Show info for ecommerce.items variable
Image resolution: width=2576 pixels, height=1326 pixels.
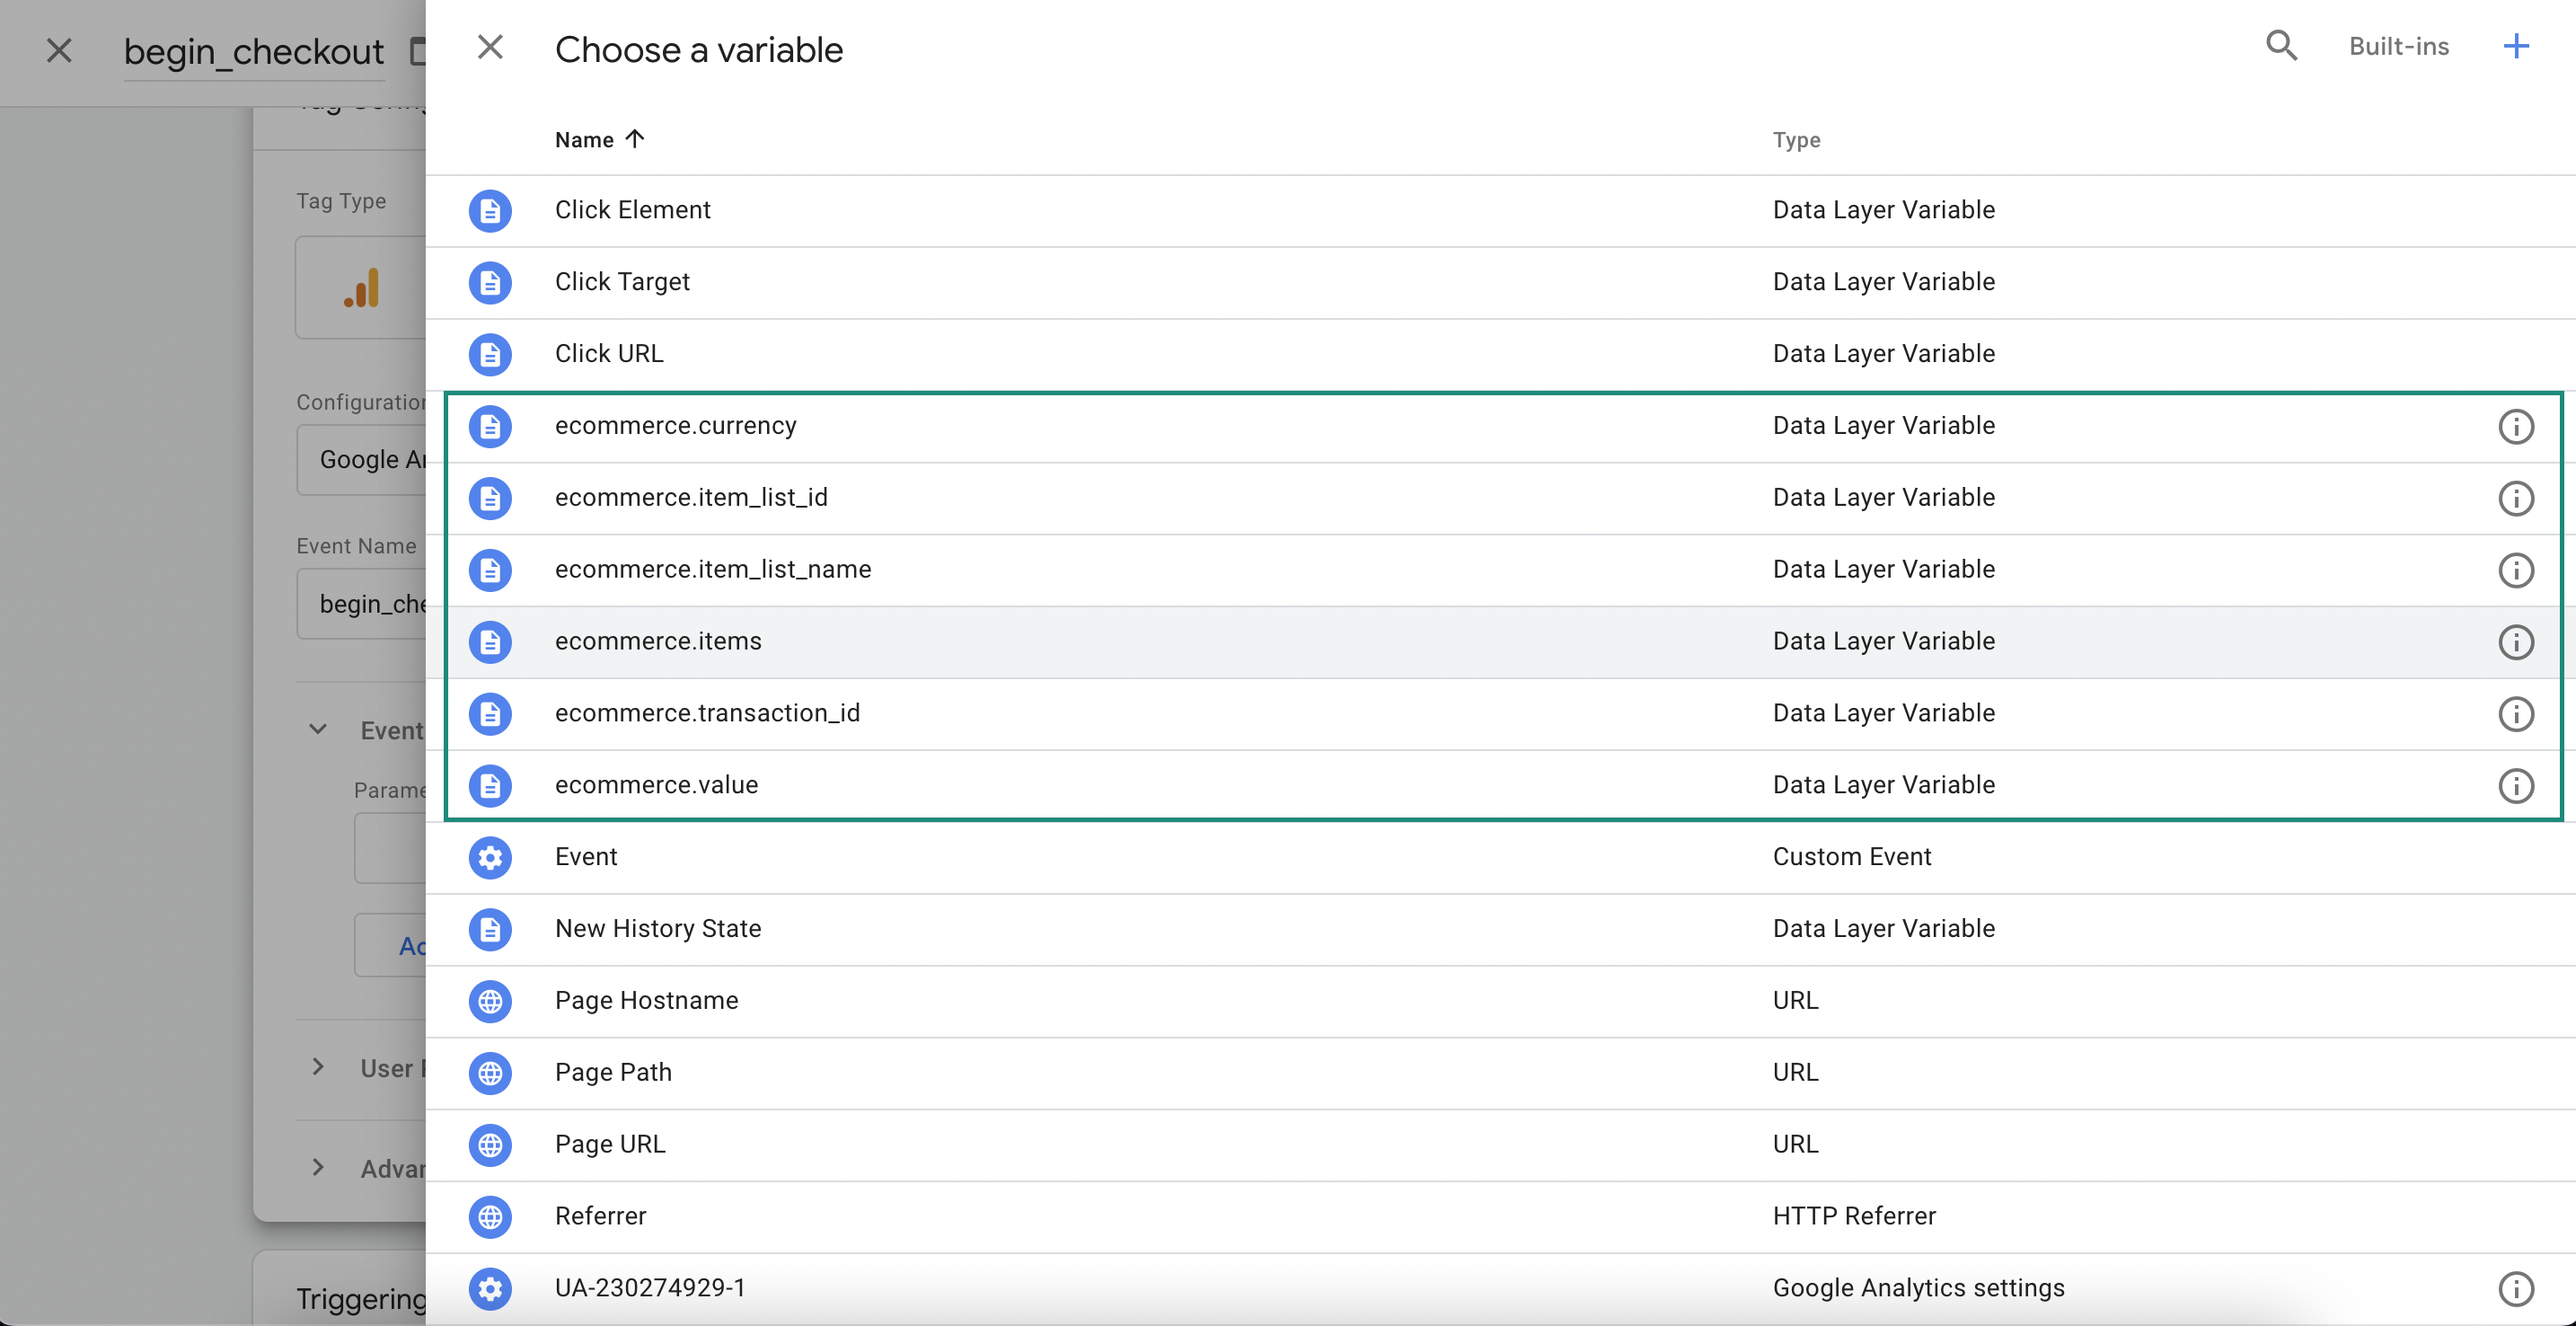(2516, 642)
